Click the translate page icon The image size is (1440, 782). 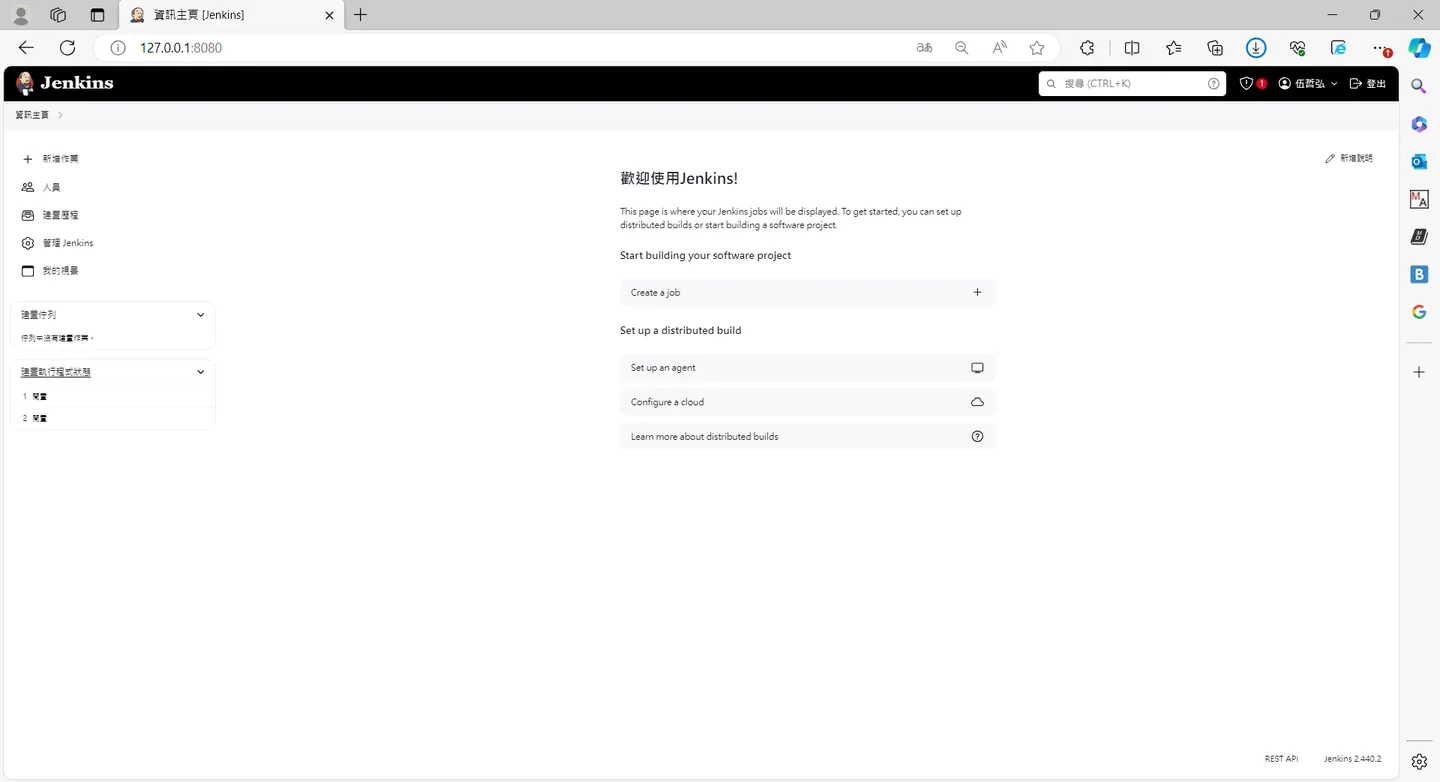point(925,48)
